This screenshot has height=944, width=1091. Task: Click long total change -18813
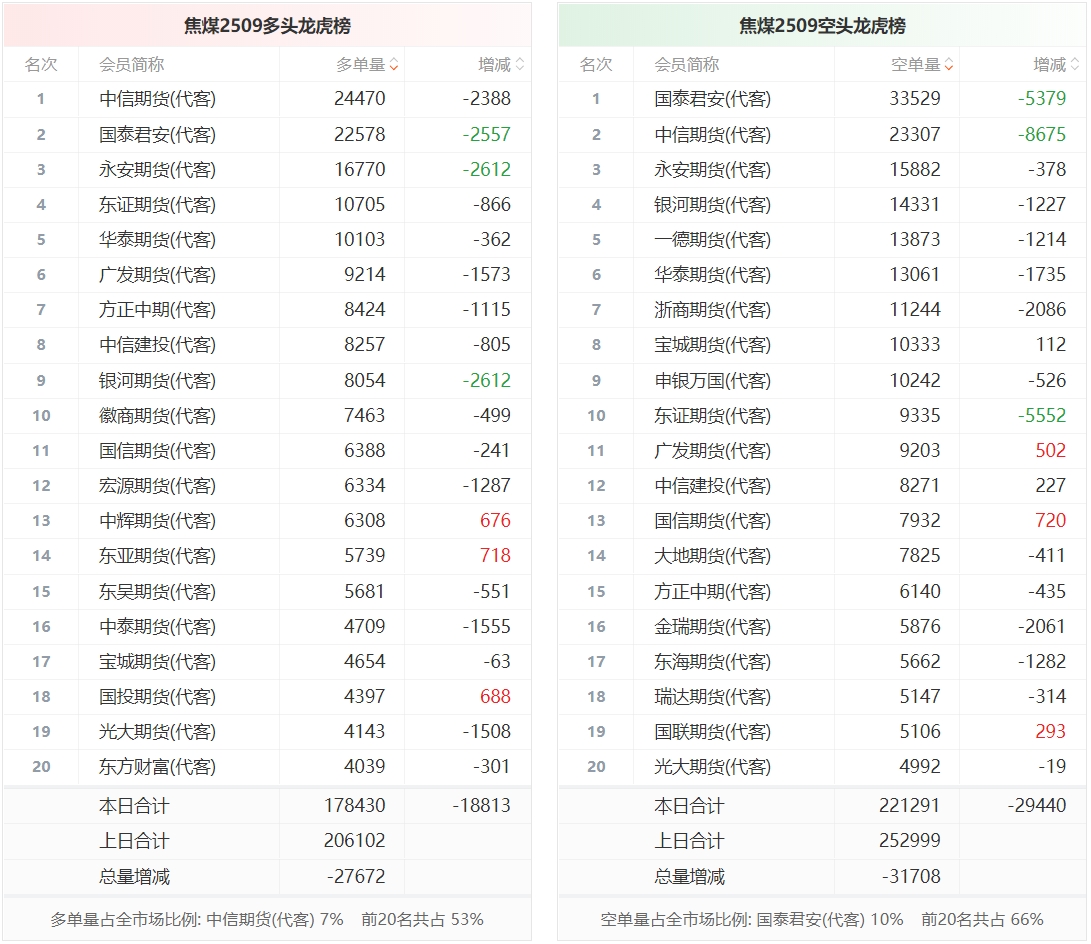481,806
